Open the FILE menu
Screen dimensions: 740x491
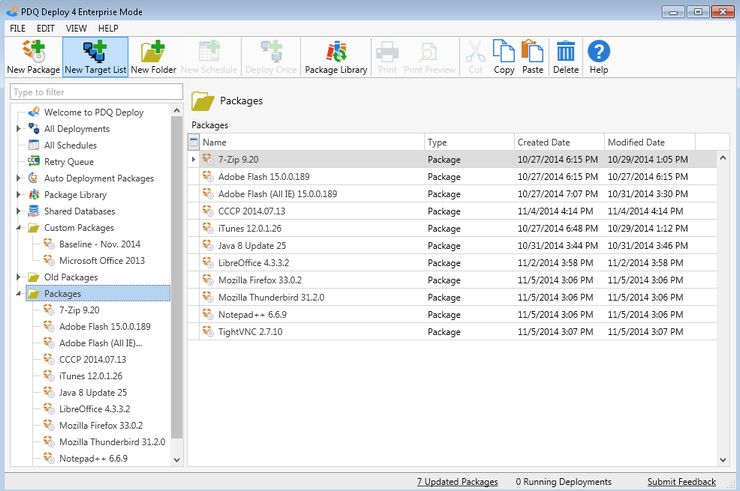click(18, 28)
